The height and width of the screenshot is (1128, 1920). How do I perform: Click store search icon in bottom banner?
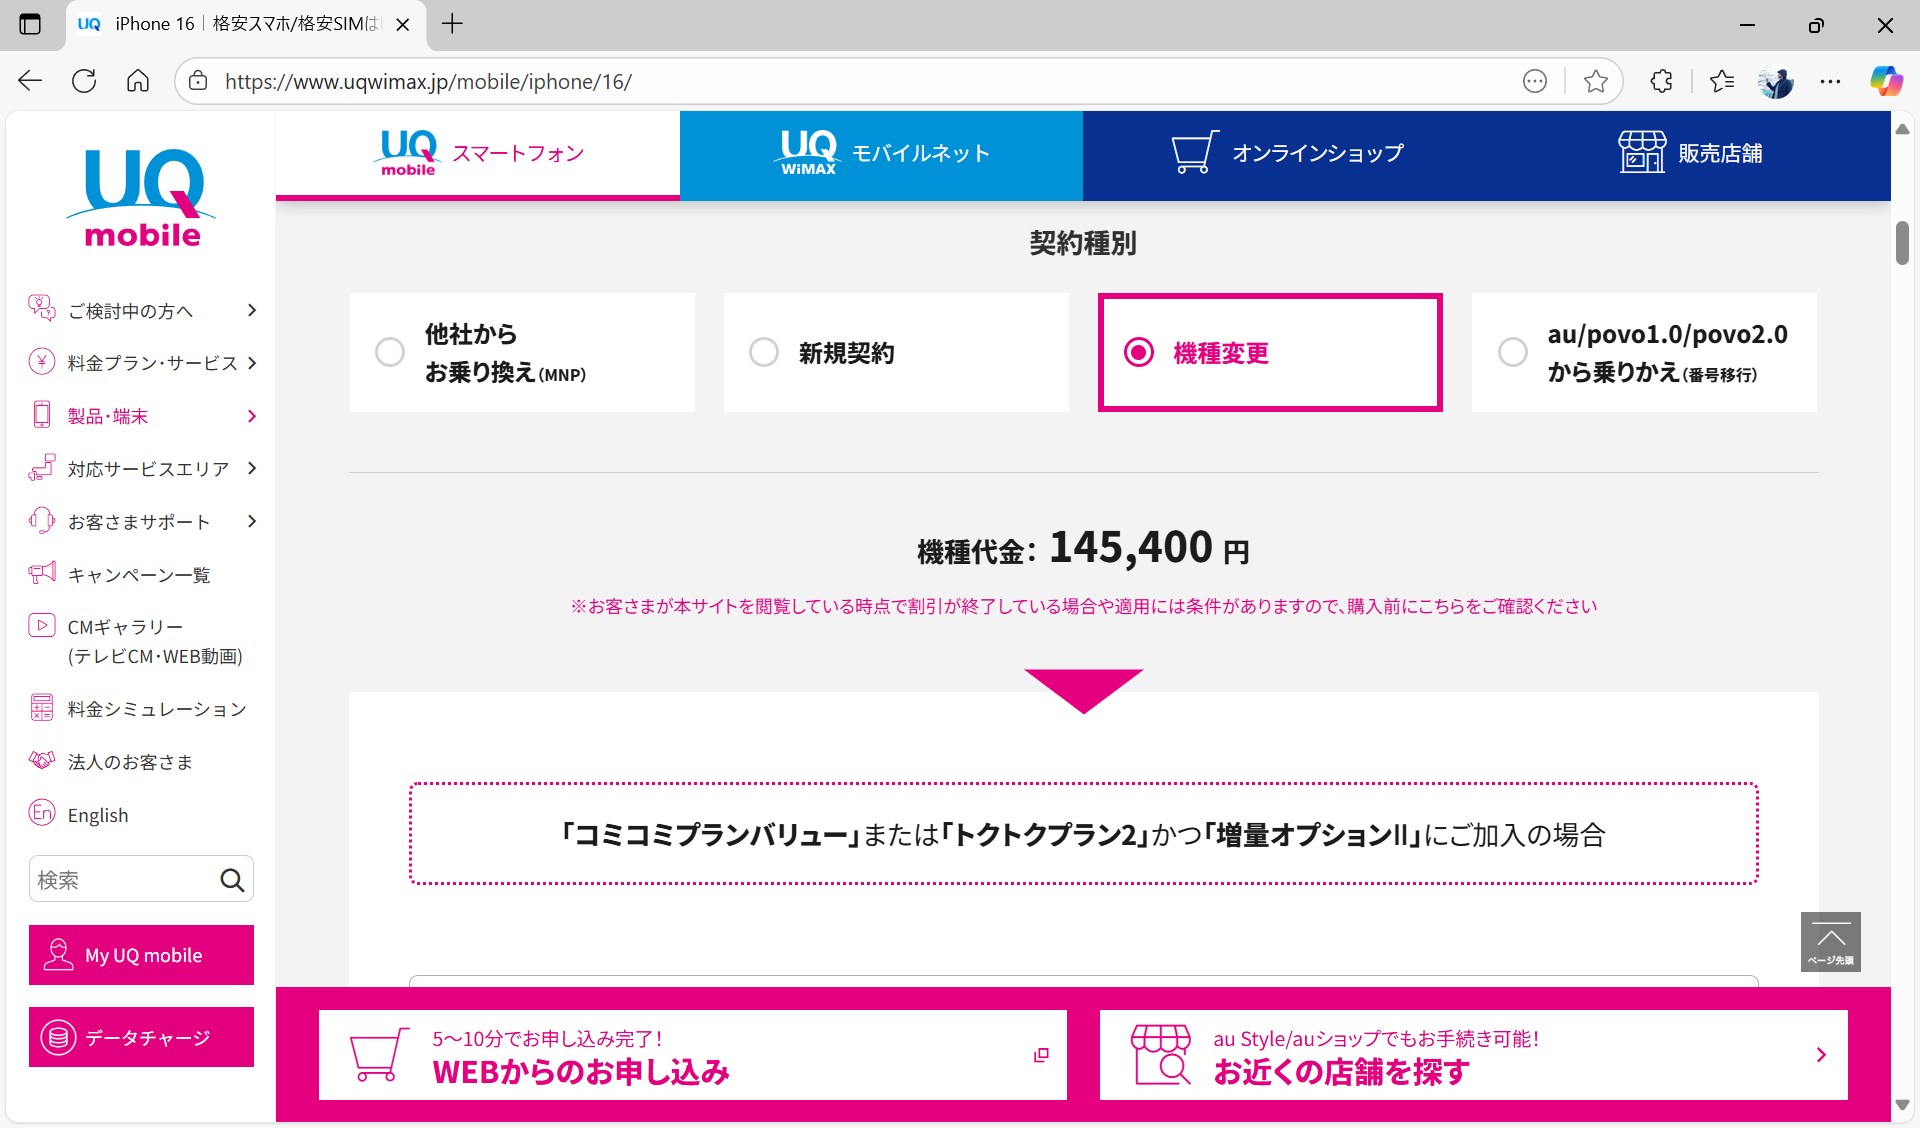[x=1161, y=1055]
